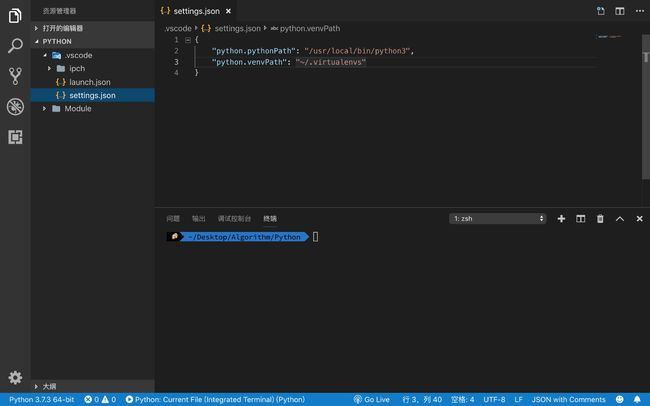The width and height of the screenshot is (650, 406).
Task: Collapse the JSON object fold marker on line 1
Action: (188, 40)
